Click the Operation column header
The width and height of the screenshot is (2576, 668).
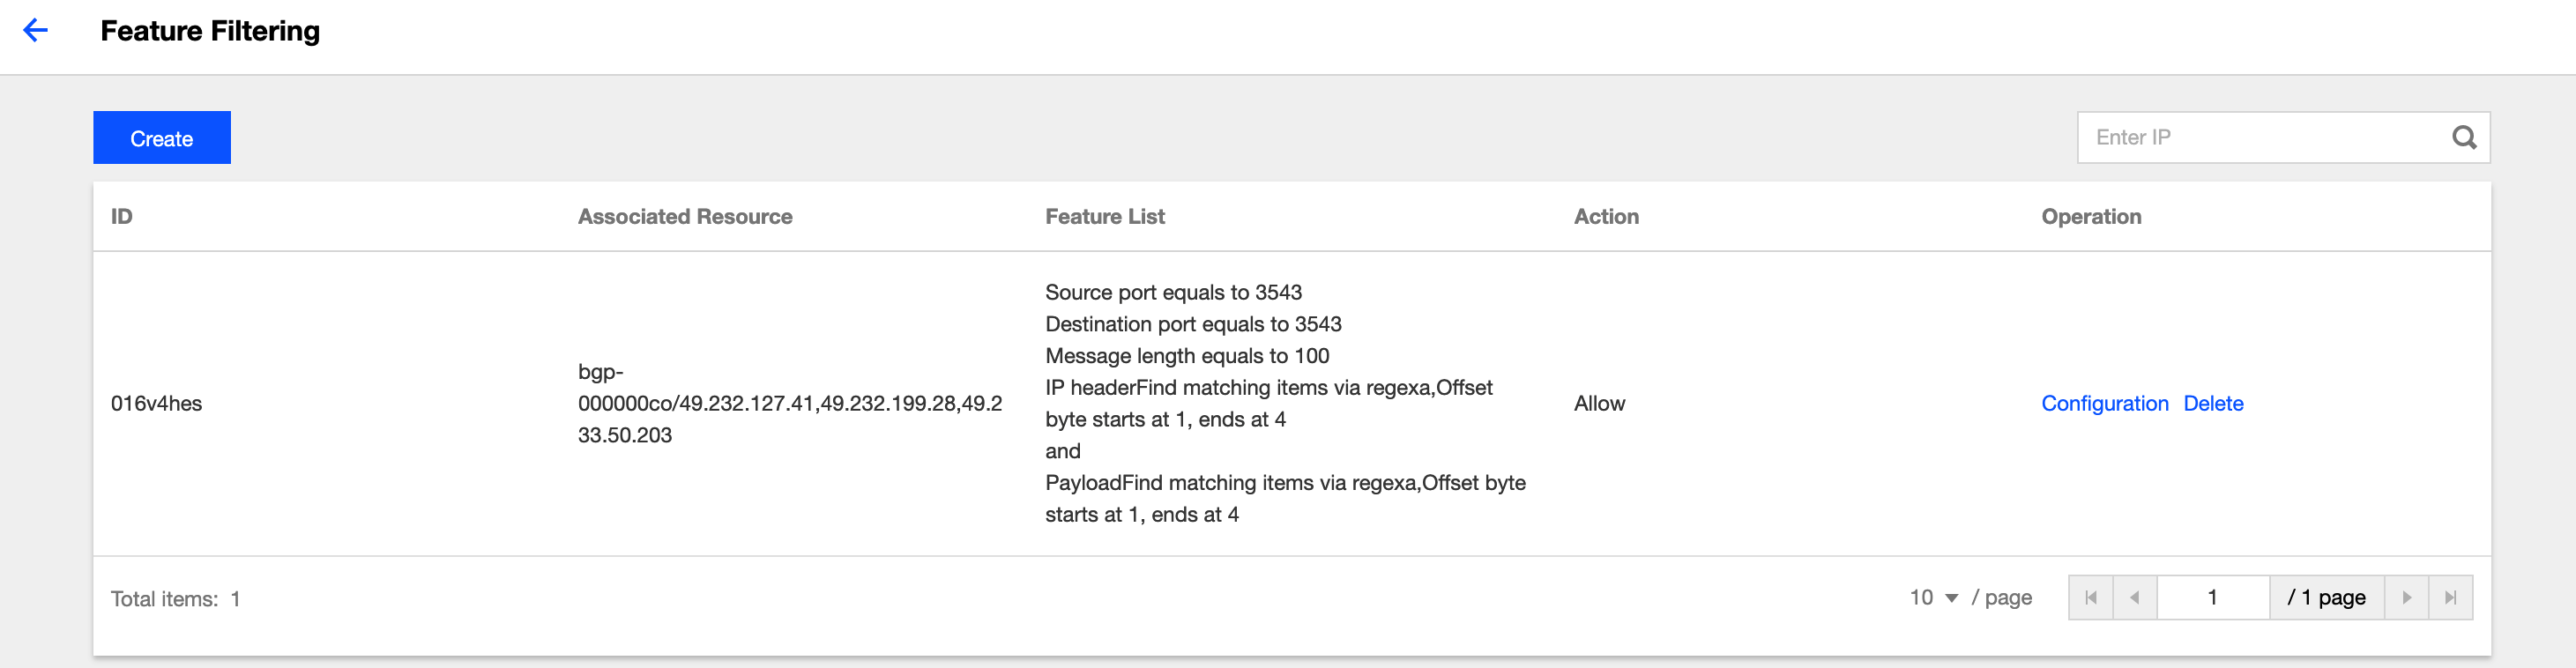[2091, 217]
